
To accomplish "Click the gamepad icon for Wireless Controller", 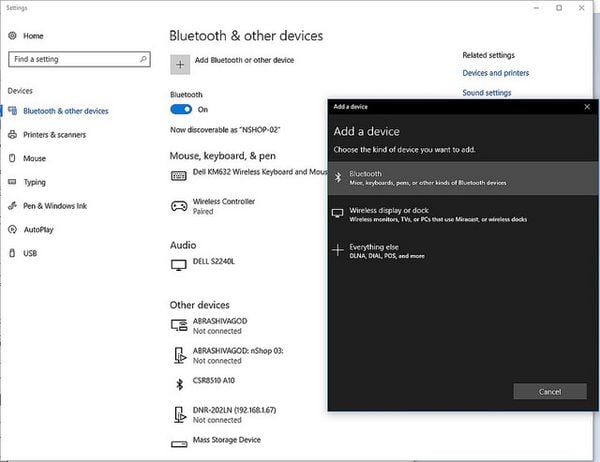I will click(x=179, y=206).
